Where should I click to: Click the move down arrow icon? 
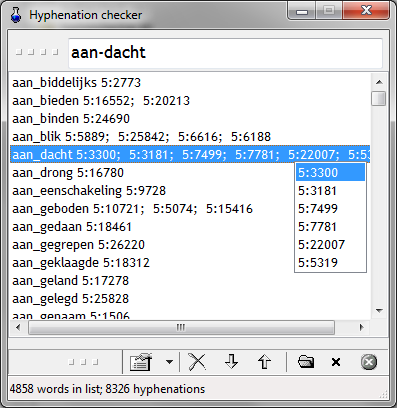(x=231, y=362)
